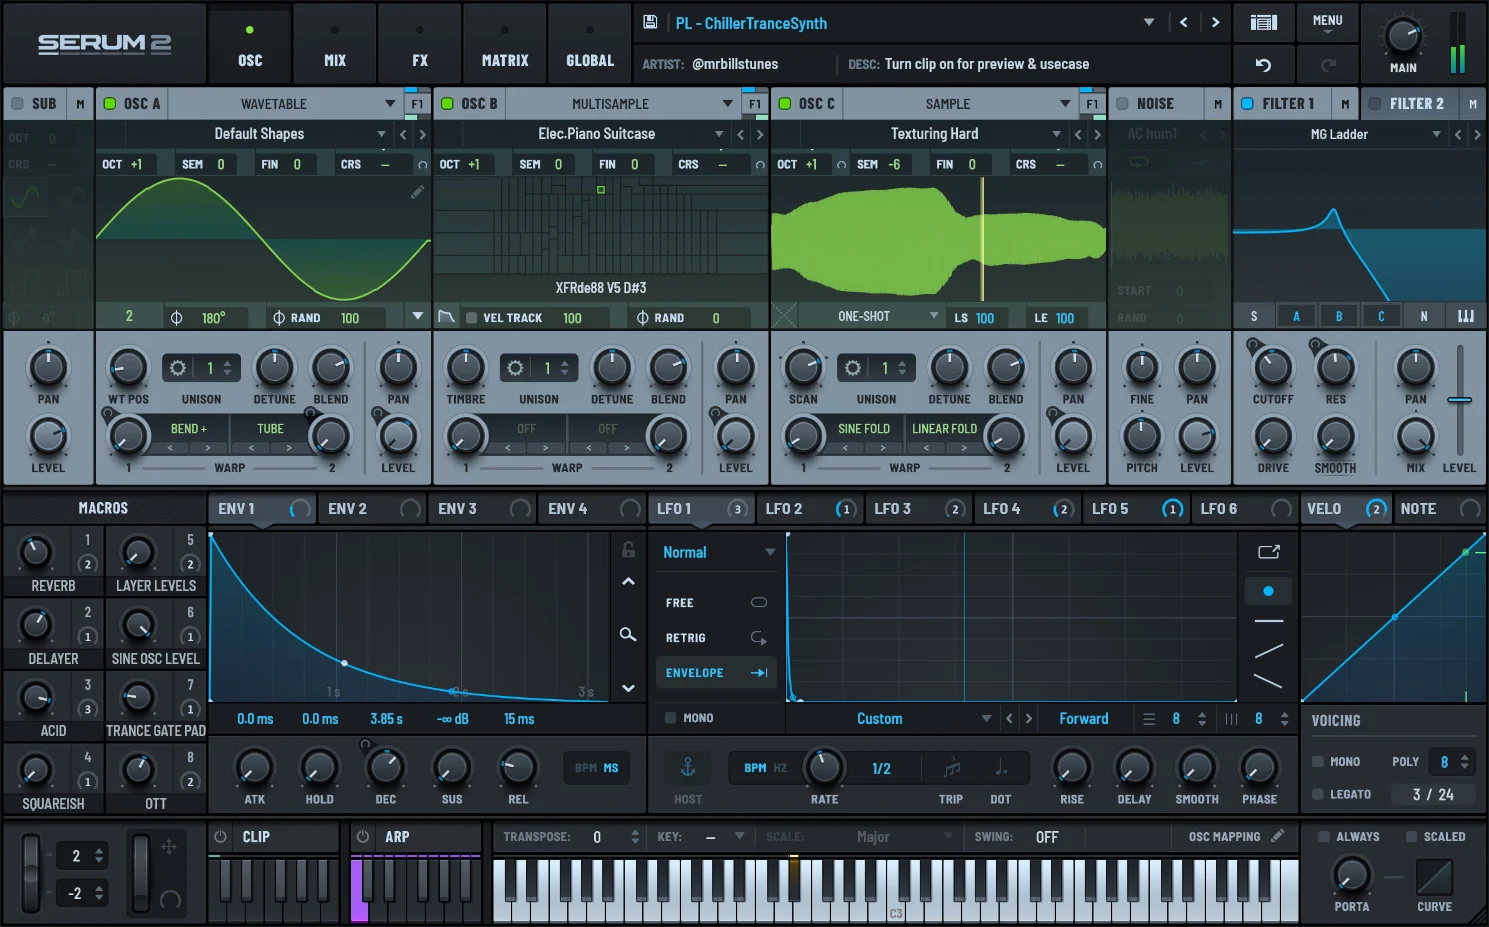1489x927 pixels.
Task: Click the LFO export shape icon
Action: [x=1269, y=552]
